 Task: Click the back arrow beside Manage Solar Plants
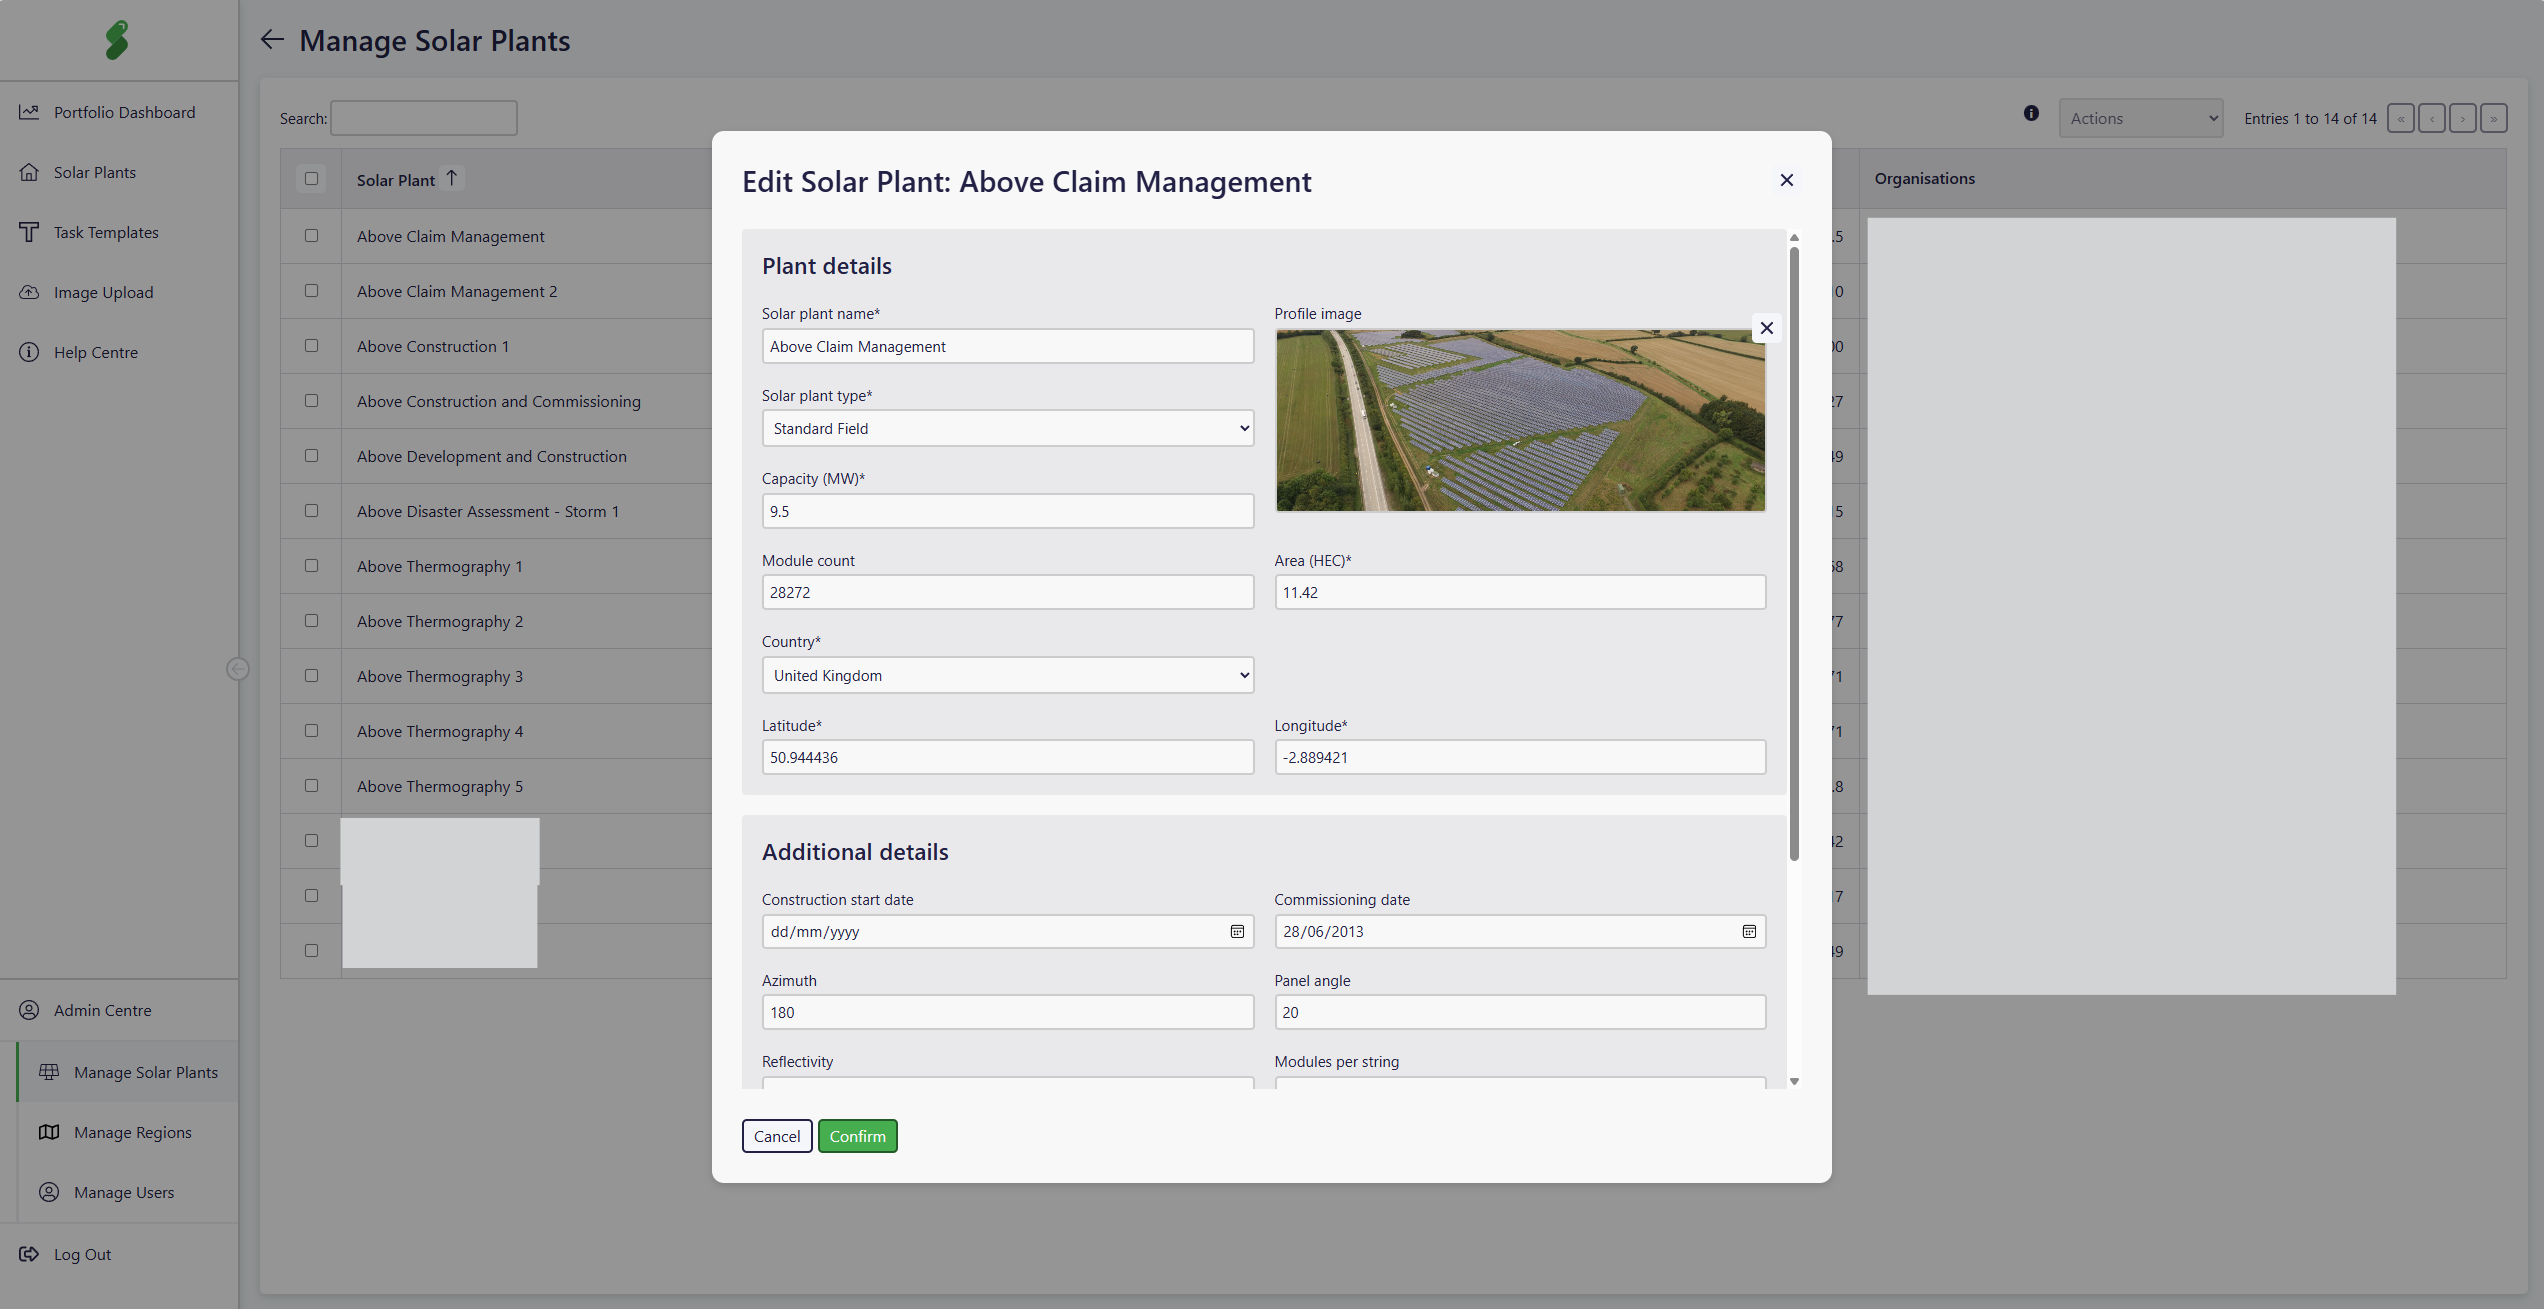[x=272, y=40]
